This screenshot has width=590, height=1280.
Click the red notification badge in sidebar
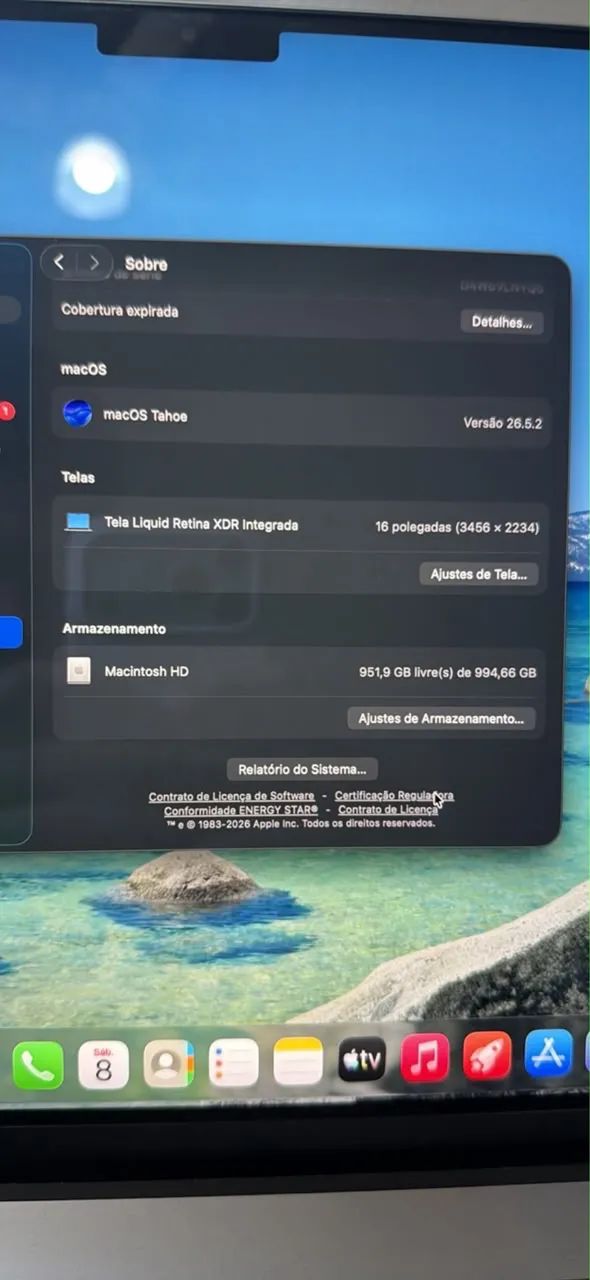tap(7, 411)
